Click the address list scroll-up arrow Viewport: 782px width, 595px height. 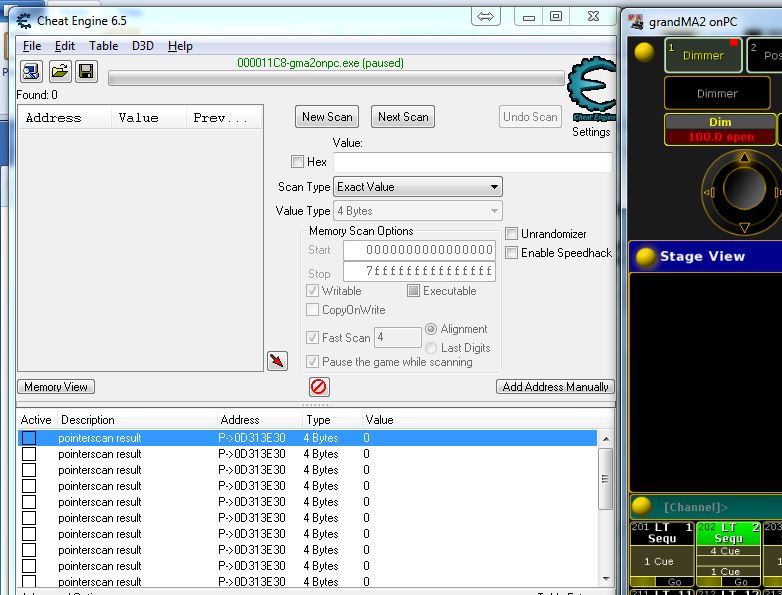[x=605, y=439]
